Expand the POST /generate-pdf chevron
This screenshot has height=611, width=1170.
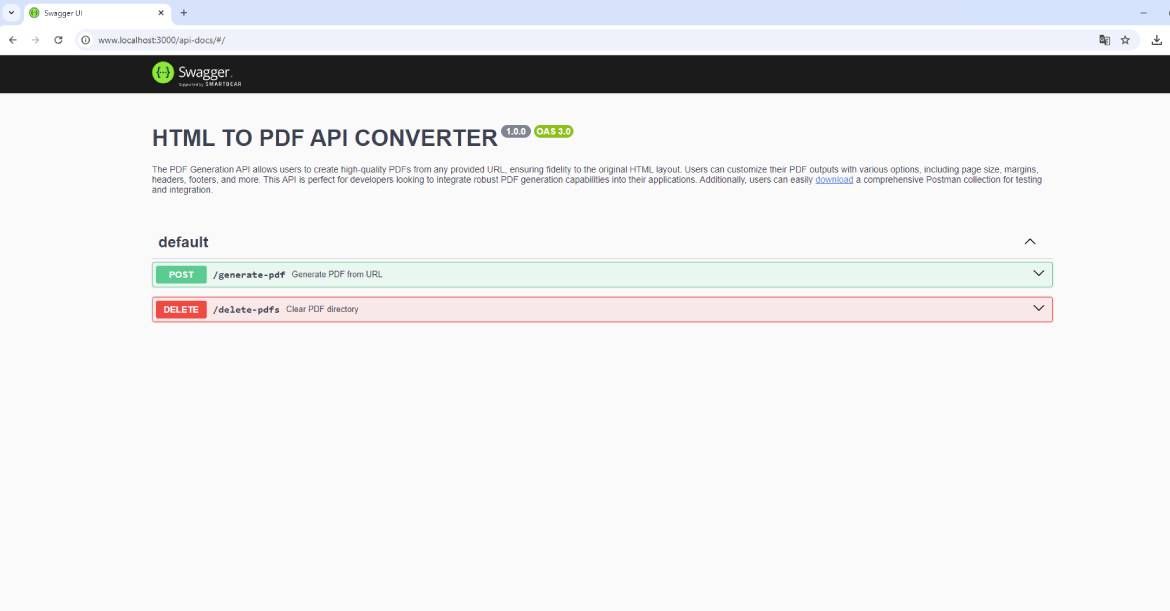click(1038, 274)
